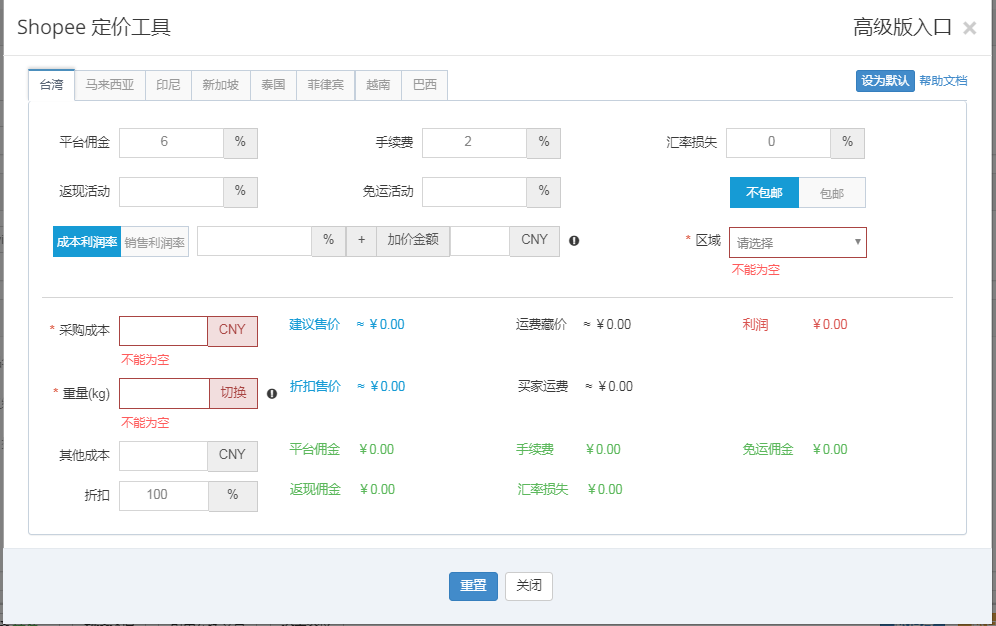Image resolution: width=996 pixels, height=626 pixels.
Task: Click the 不能为空 error under 区域
Action: coord(755,270)
